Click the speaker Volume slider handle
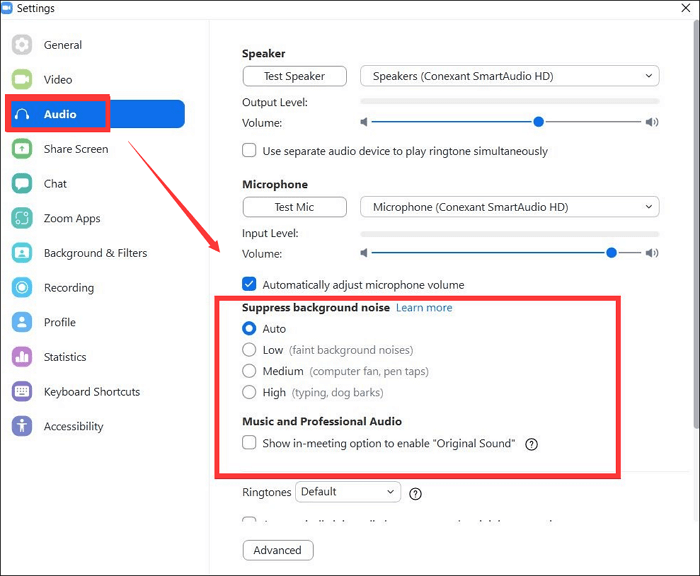This screenshot has width=700, height=576. 538,122
